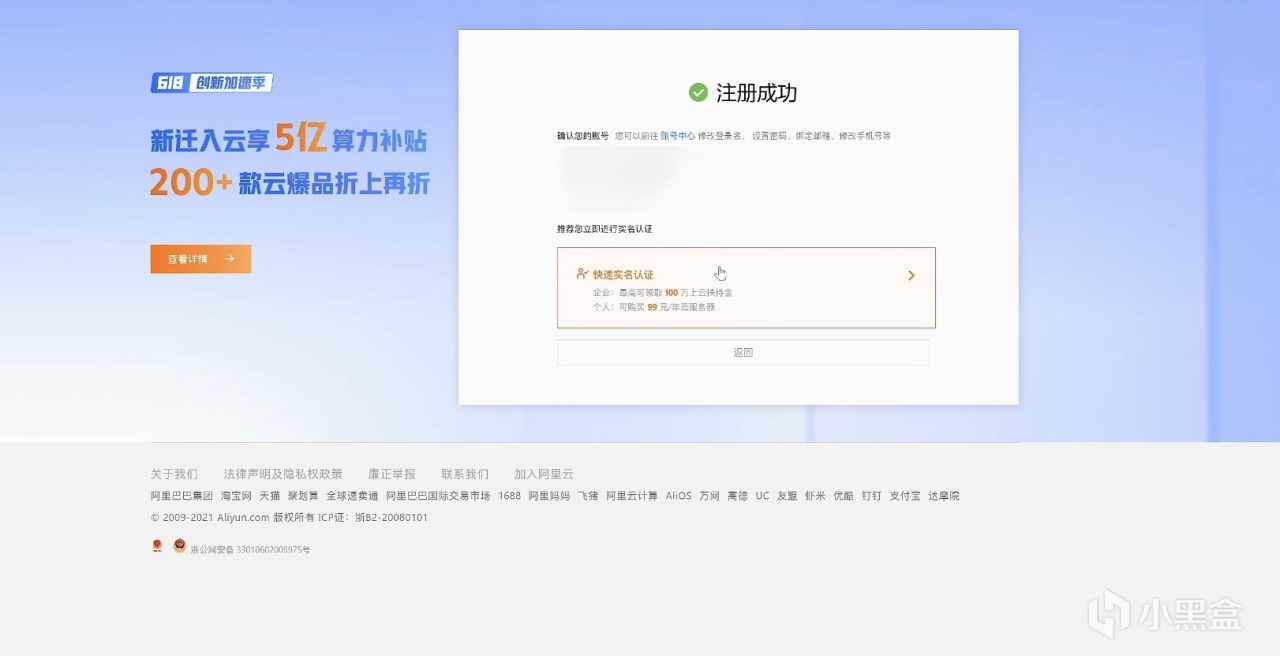
Task: Click 浙公网安备 33010602009975号 text
Action: pos(251,549)
